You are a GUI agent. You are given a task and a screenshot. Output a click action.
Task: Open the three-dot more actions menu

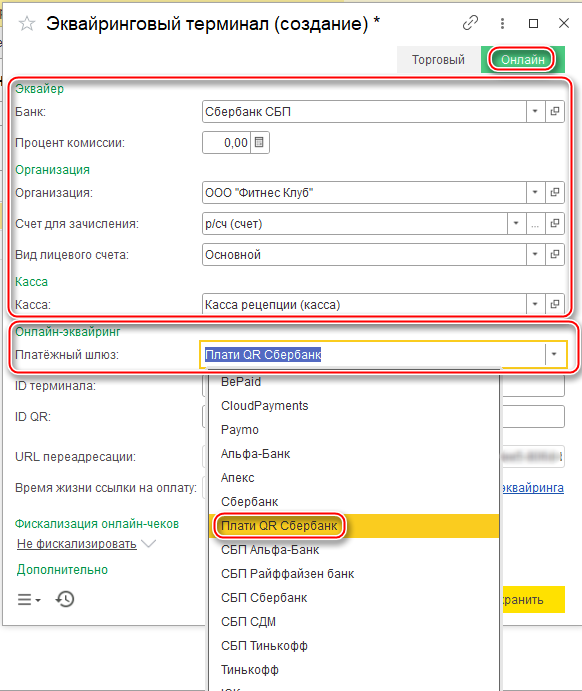pyautogui.click(x=502, y=23)
